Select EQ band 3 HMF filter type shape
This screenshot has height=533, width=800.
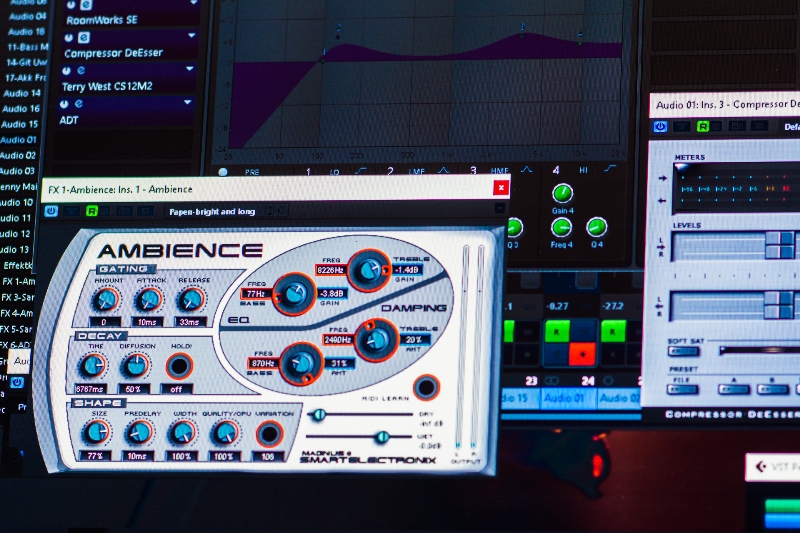527,169
